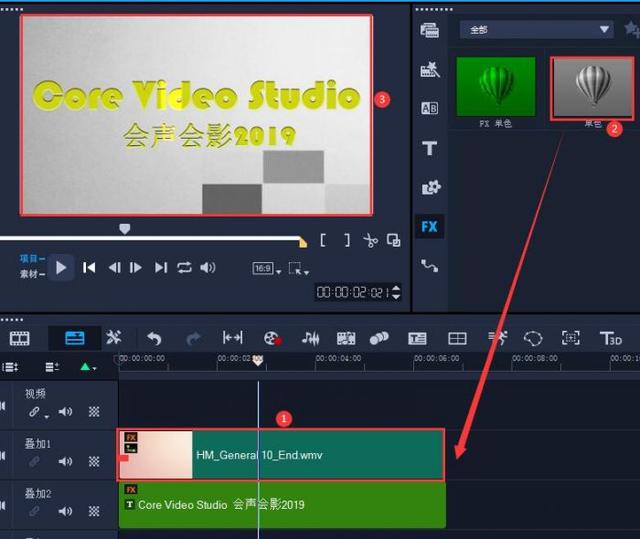Click the preview scrubber handle
Image resolution: width=640 pixels, height=539 pixels.
click(x=124, y=229)
